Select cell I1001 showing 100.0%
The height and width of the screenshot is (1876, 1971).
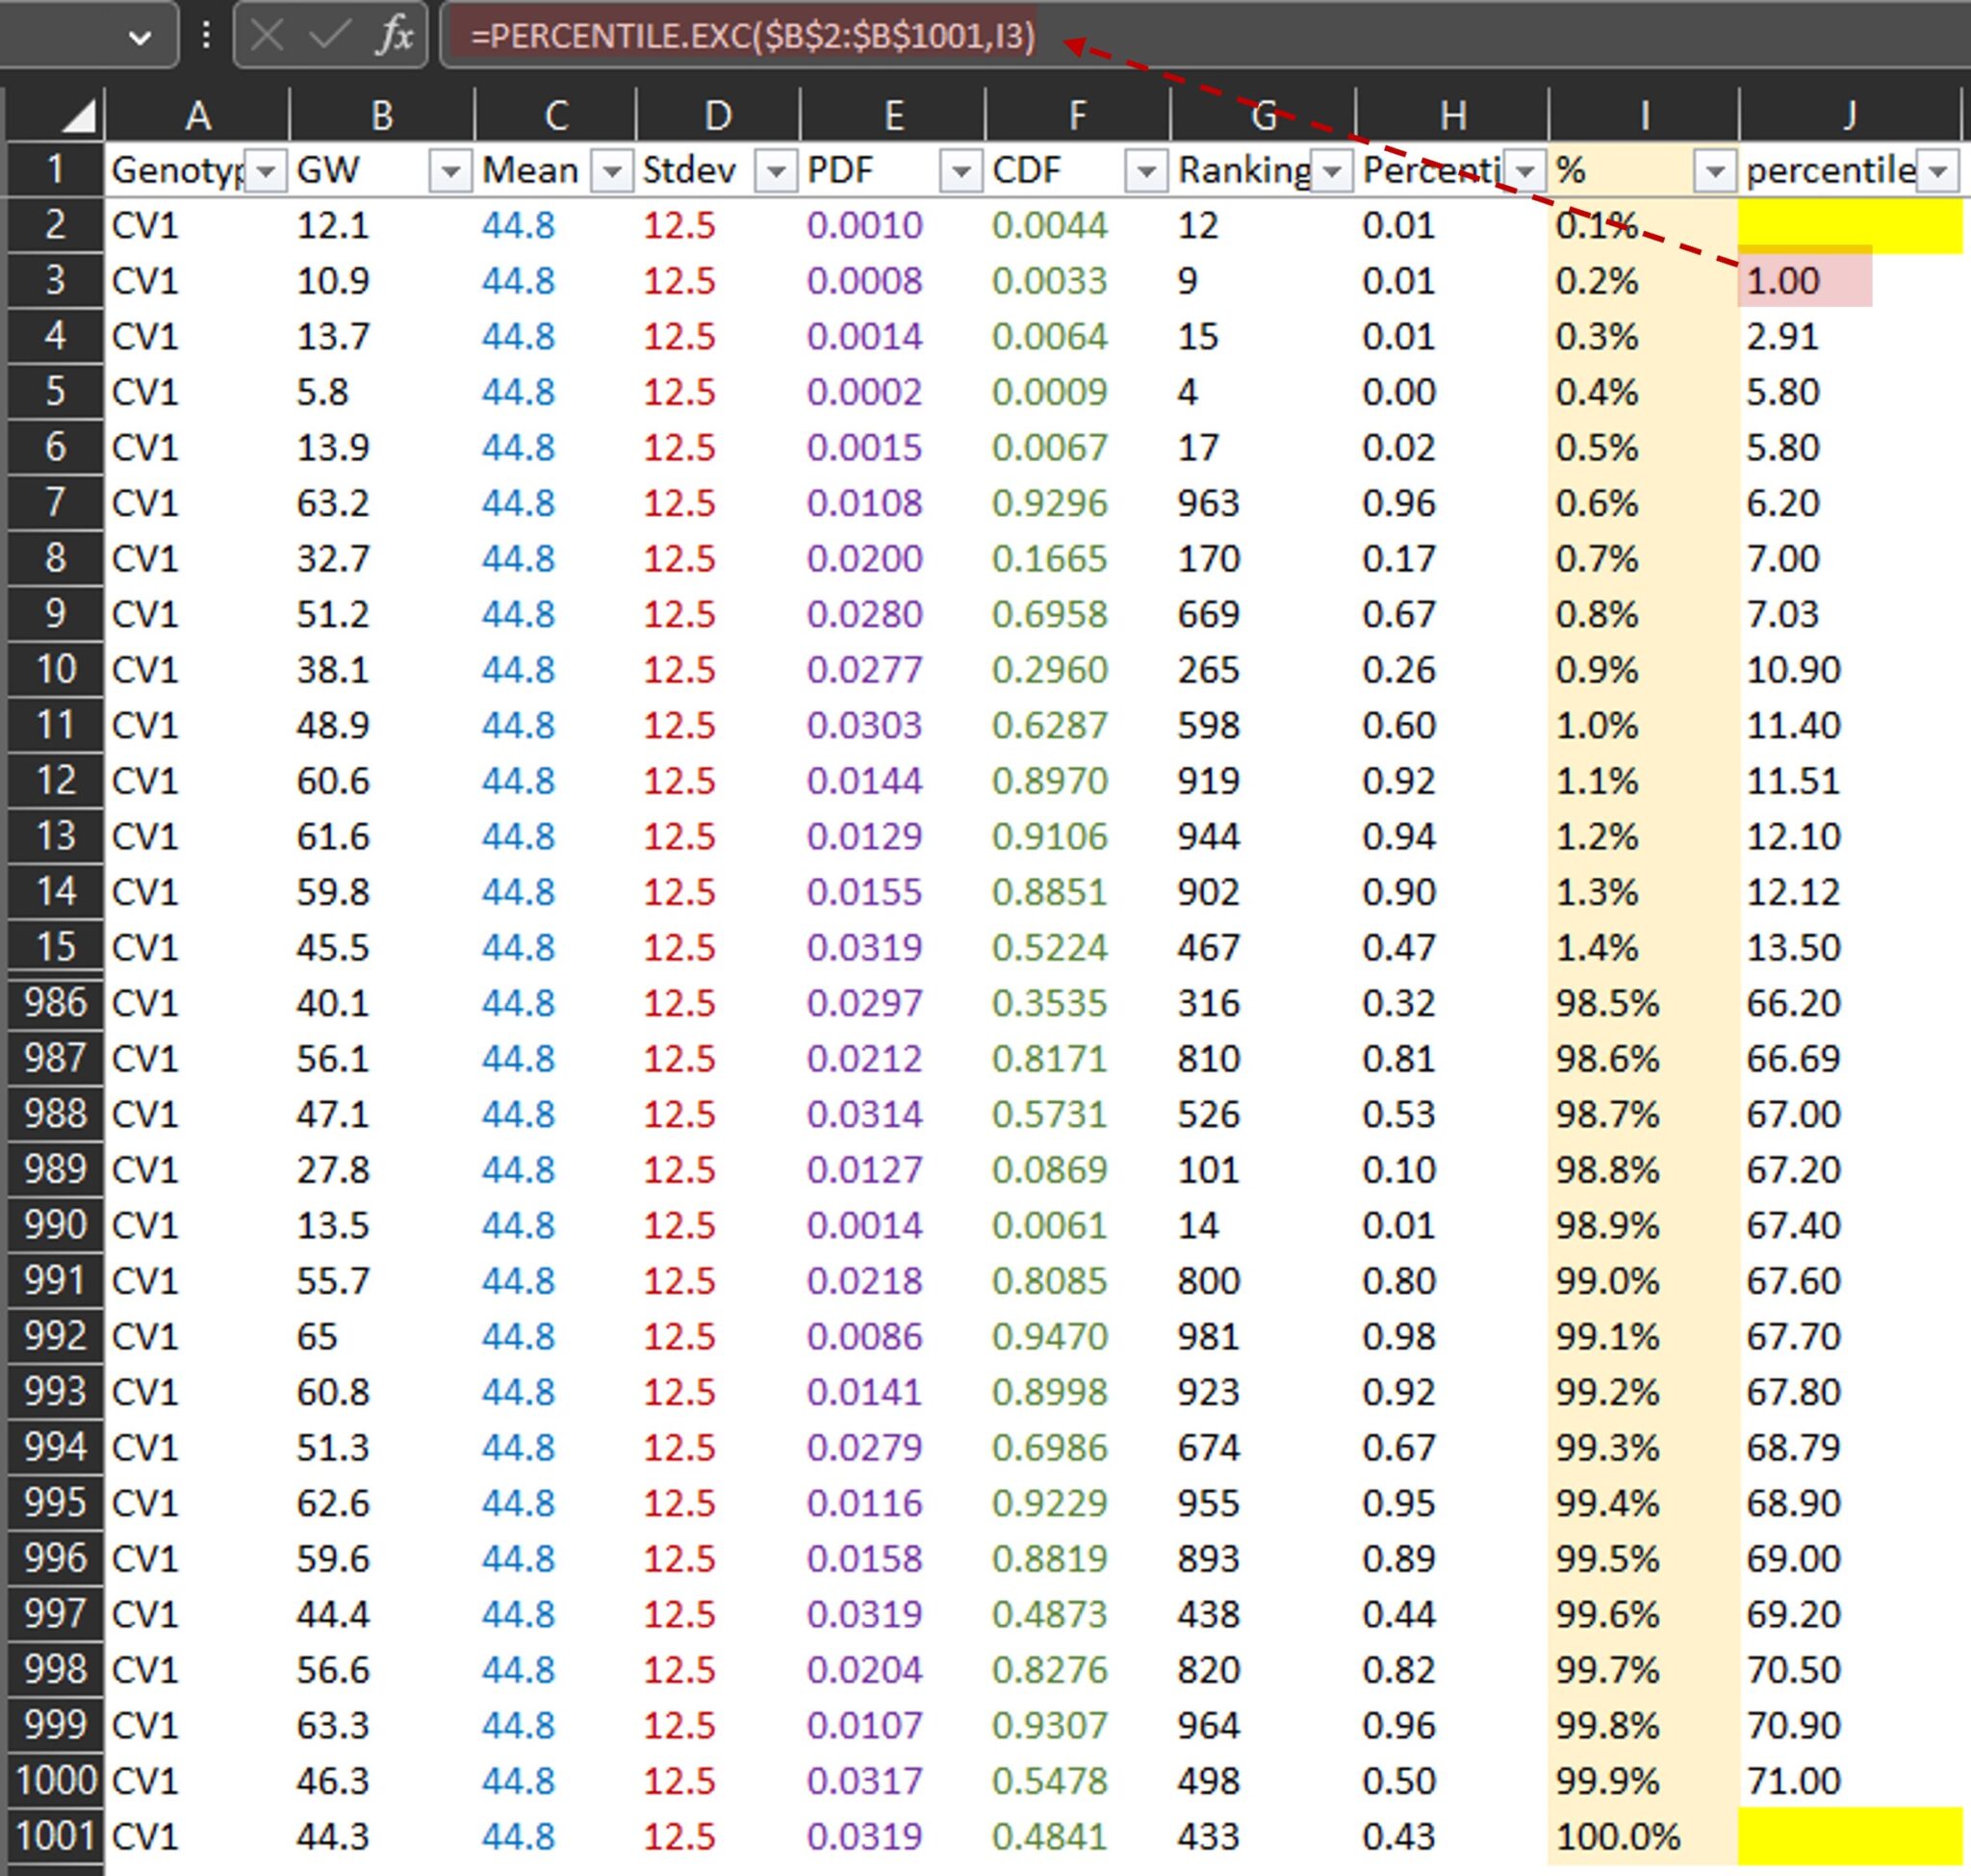(1643, 1837)
